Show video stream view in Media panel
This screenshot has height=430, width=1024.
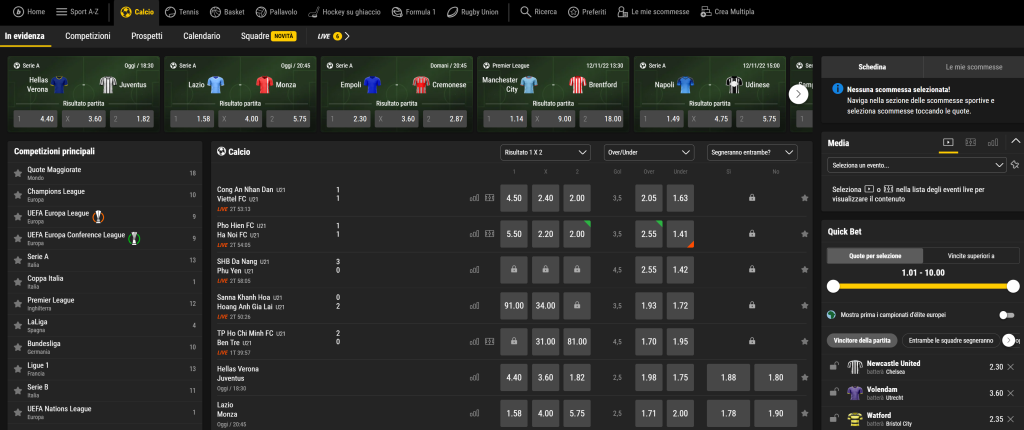(x=948, y=142)
